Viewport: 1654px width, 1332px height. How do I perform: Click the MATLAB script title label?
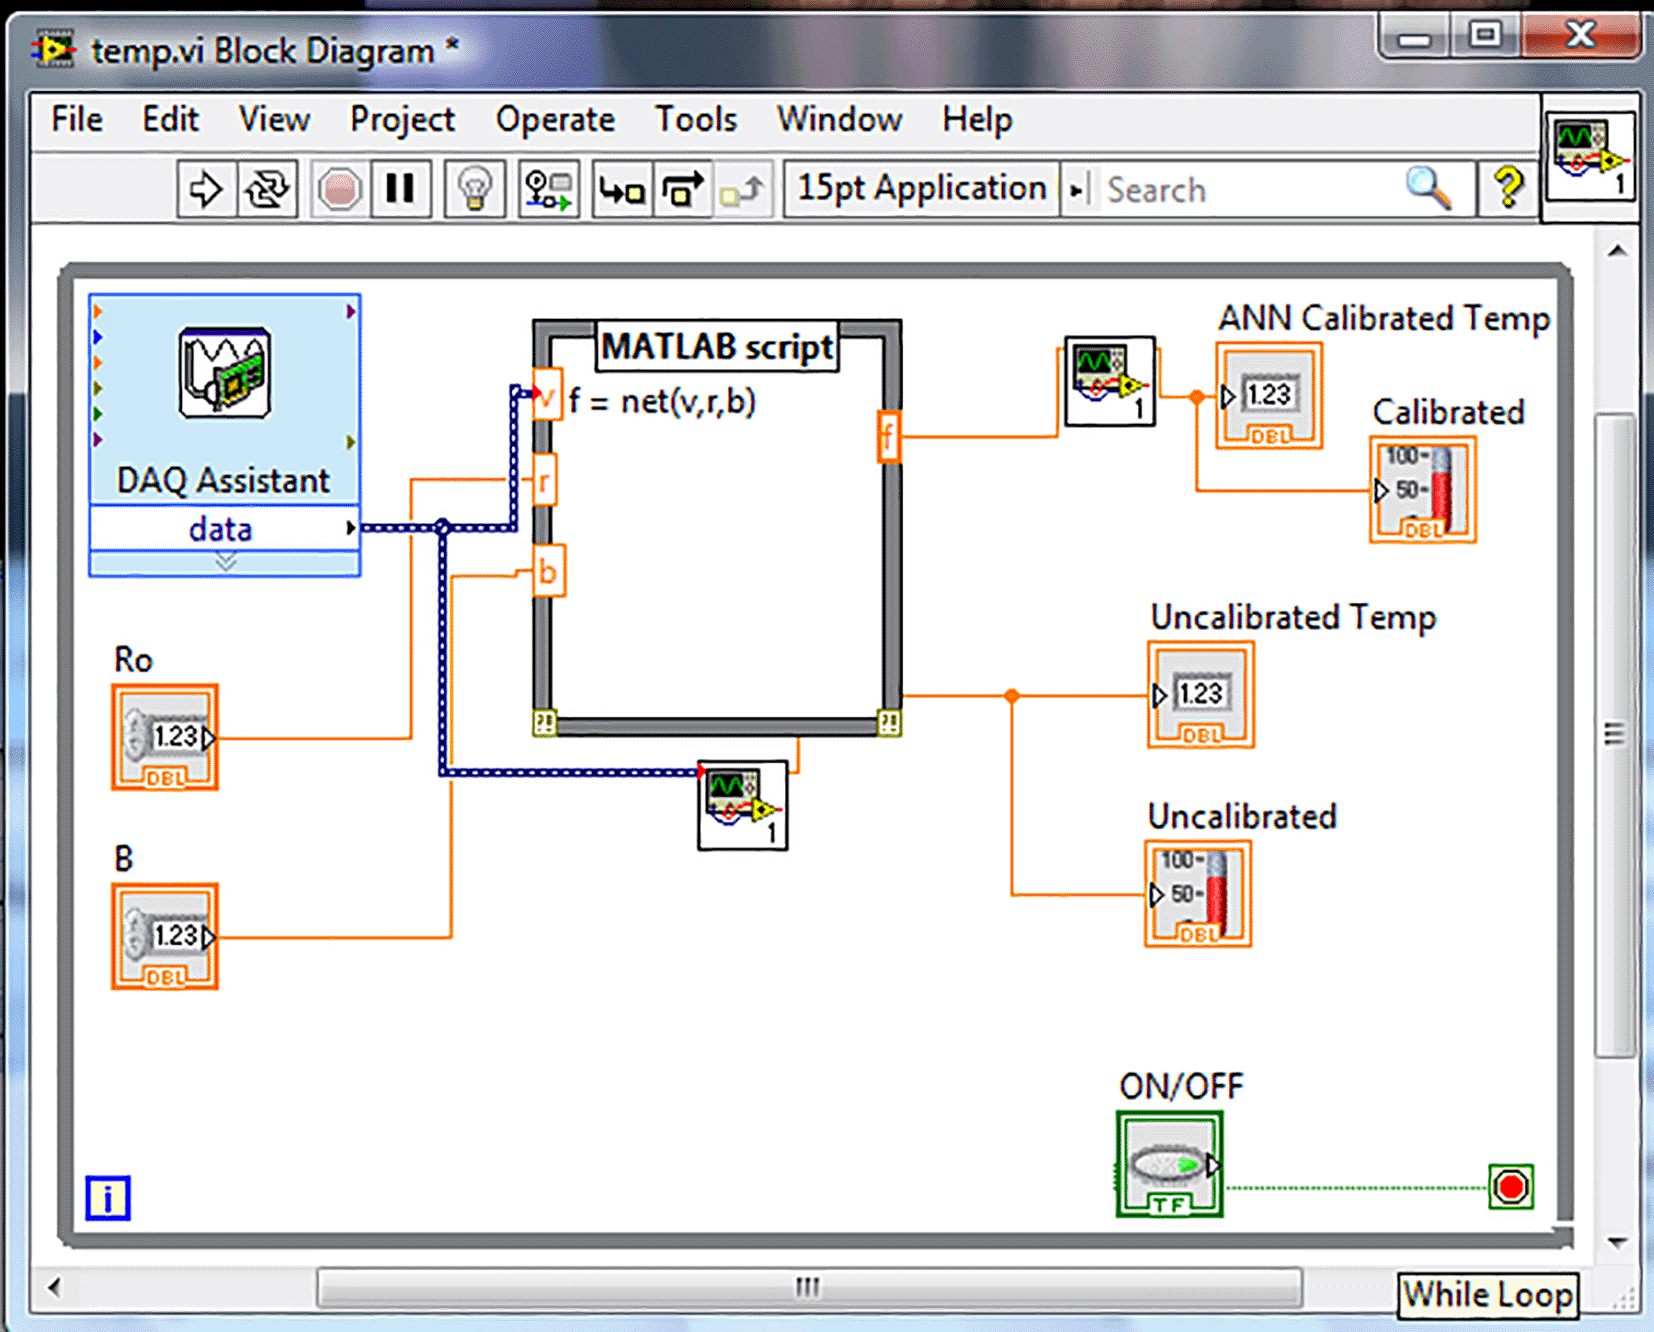click(717, 347)
